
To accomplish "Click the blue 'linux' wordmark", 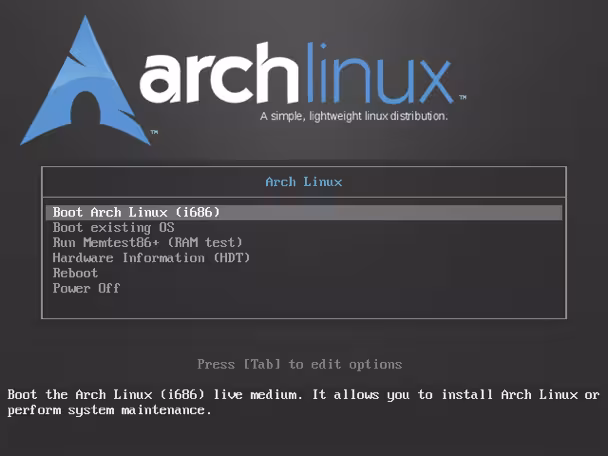I will [x=379, y=73].
